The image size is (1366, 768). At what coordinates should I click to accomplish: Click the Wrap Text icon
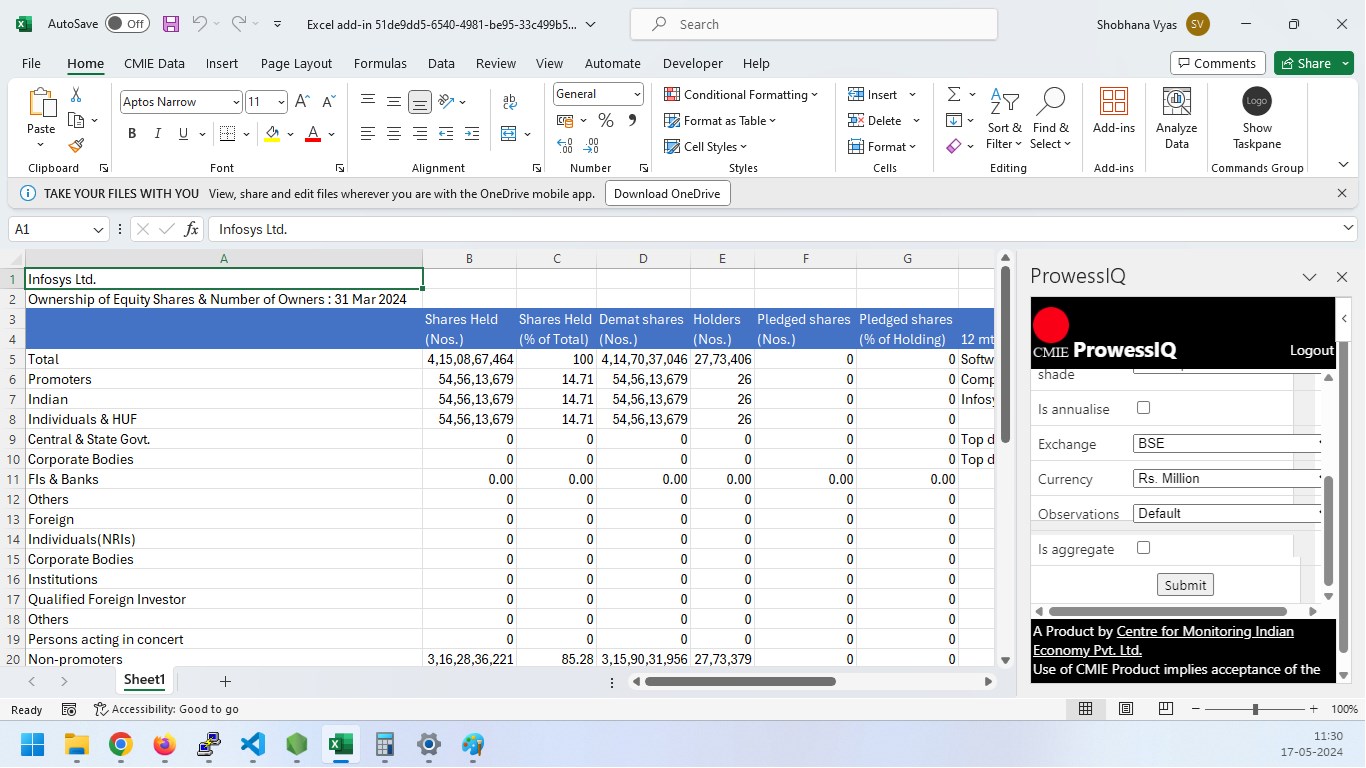510,102
